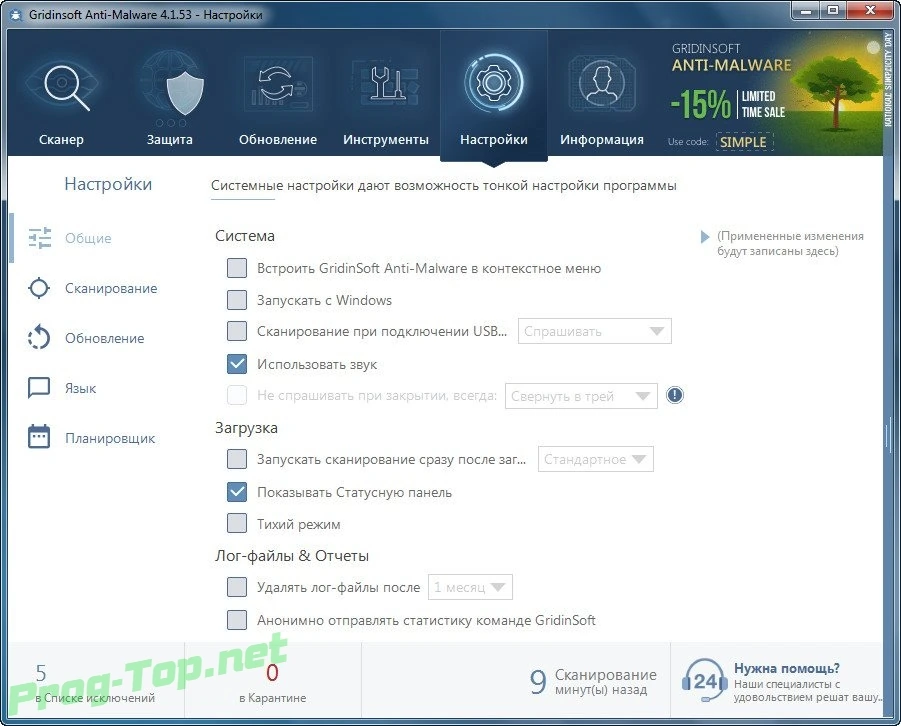Open the Стандартное scan type dropdown

pyautogui.click(x=595, y=459)
